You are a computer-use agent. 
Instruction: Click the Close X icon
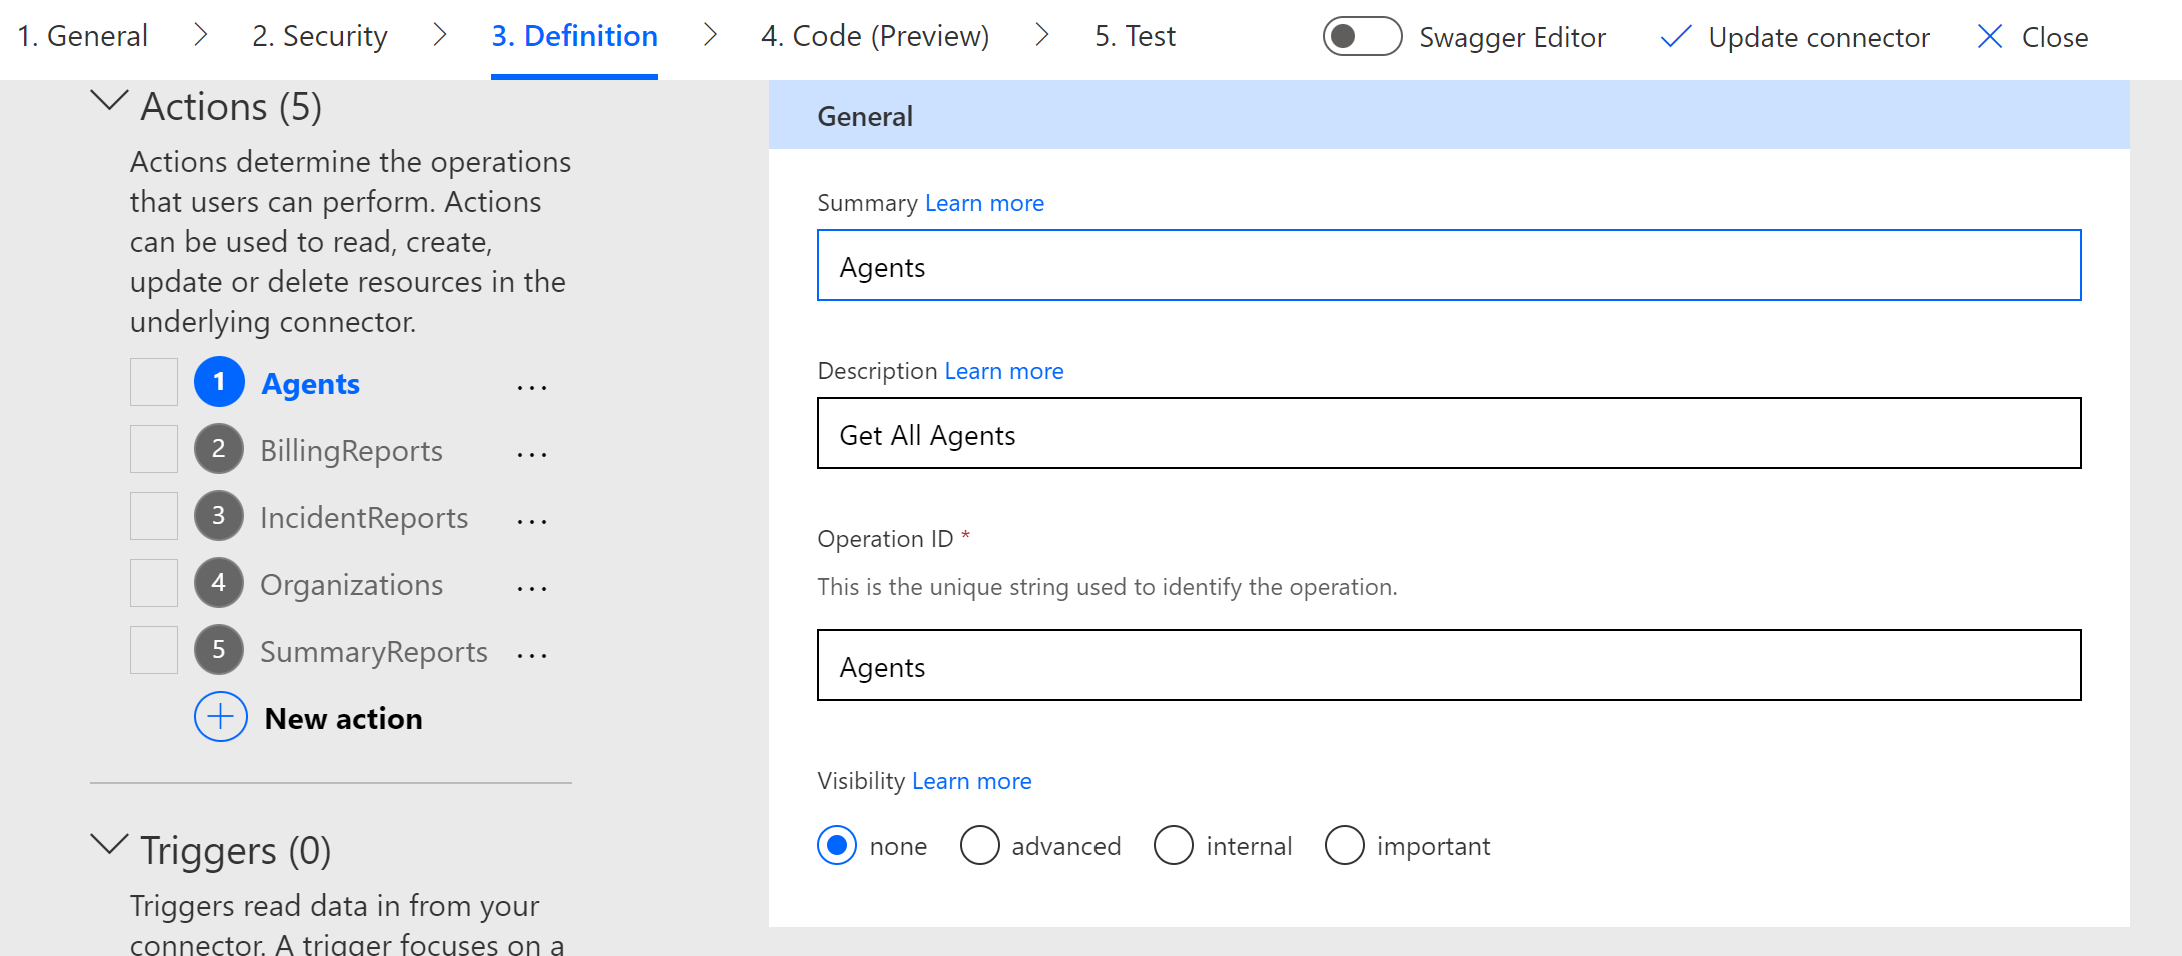point(1989,37)
